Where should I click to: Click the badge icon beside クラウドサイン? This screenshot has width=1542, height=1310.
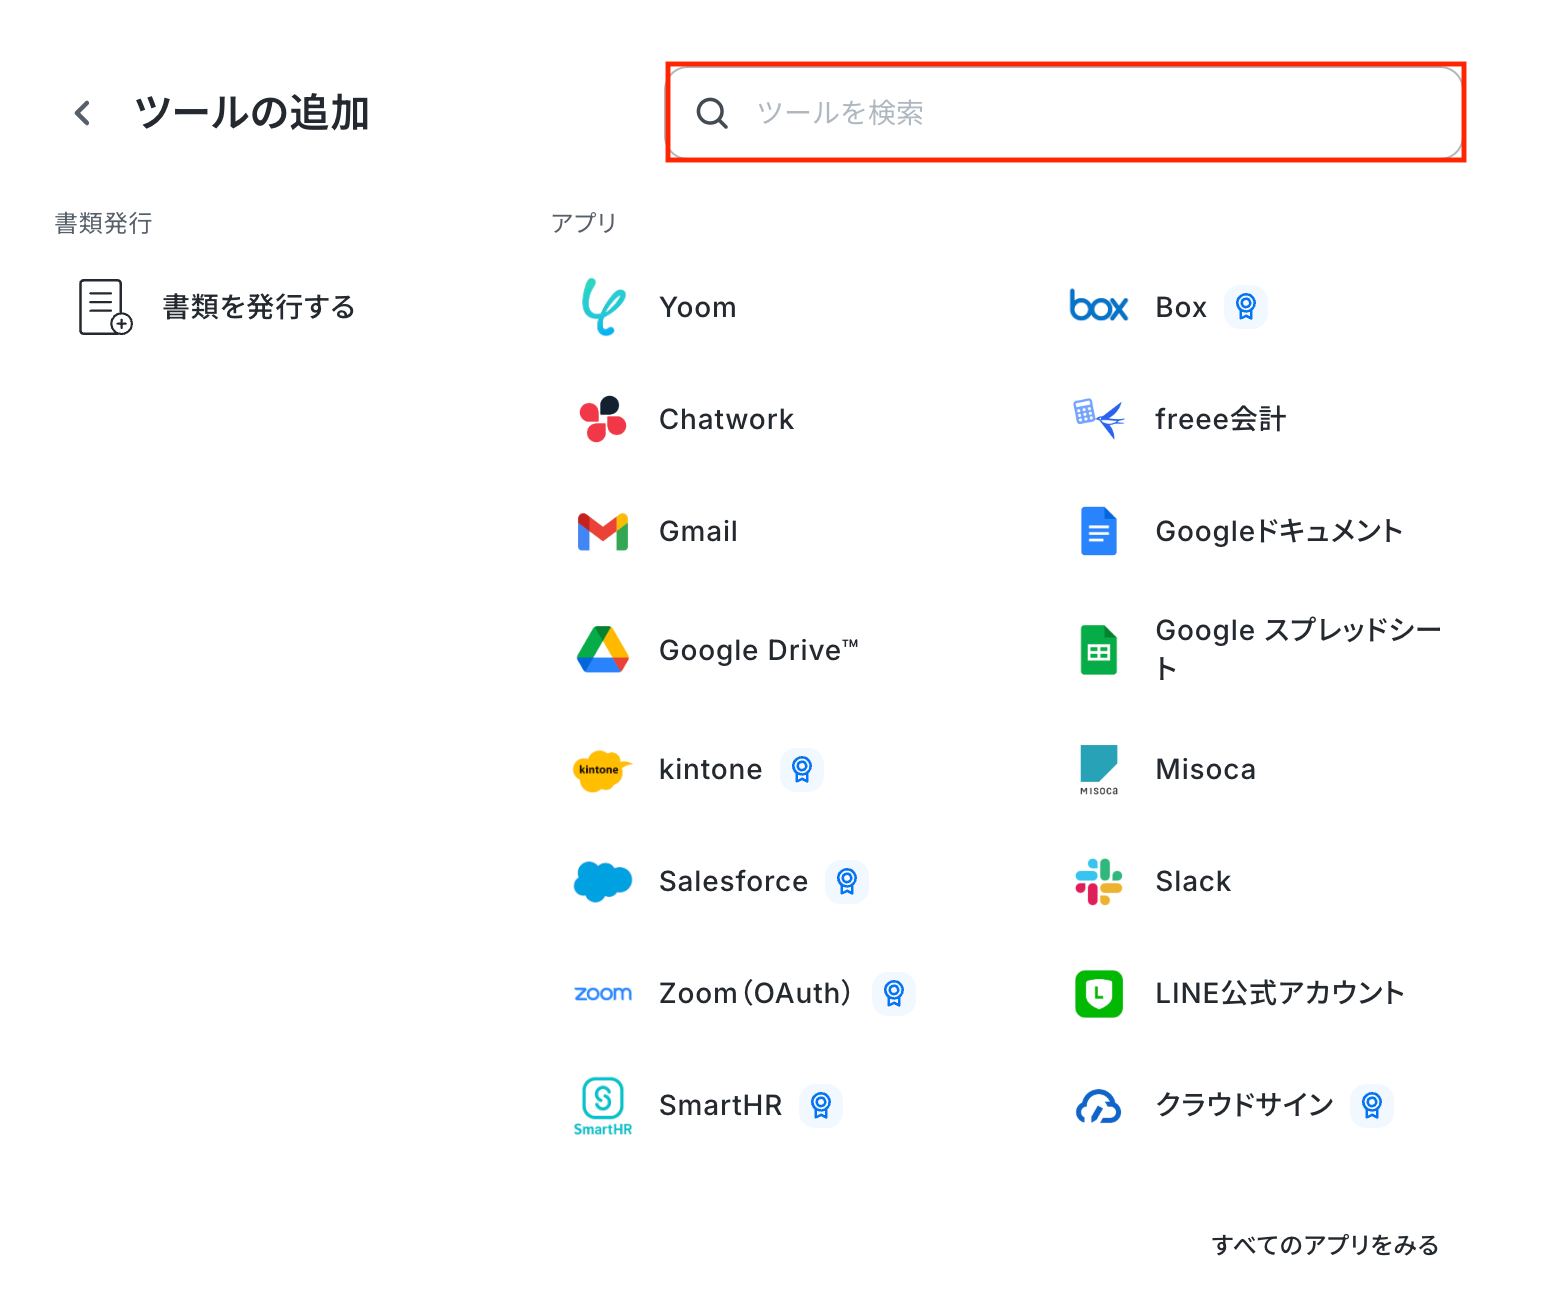pyautogui.click(x=1372, y=1105)
